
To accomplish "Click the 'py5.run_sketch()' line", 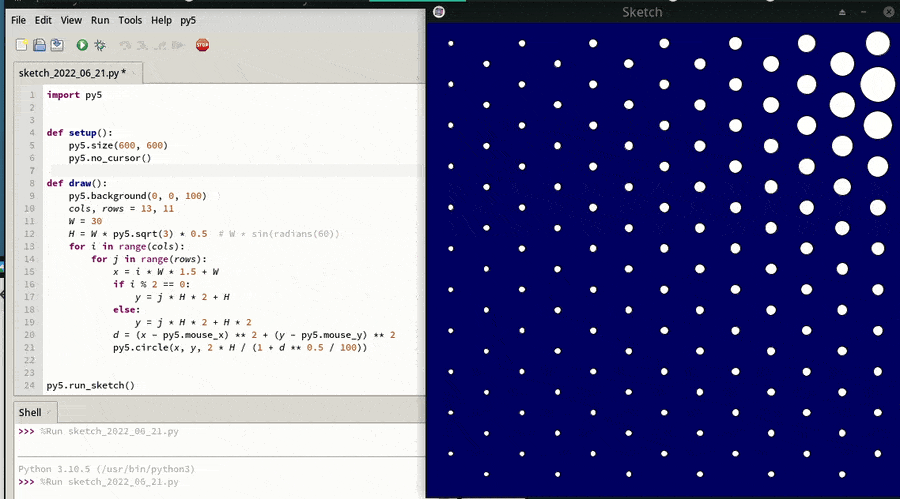I will (x=90, y=385).
